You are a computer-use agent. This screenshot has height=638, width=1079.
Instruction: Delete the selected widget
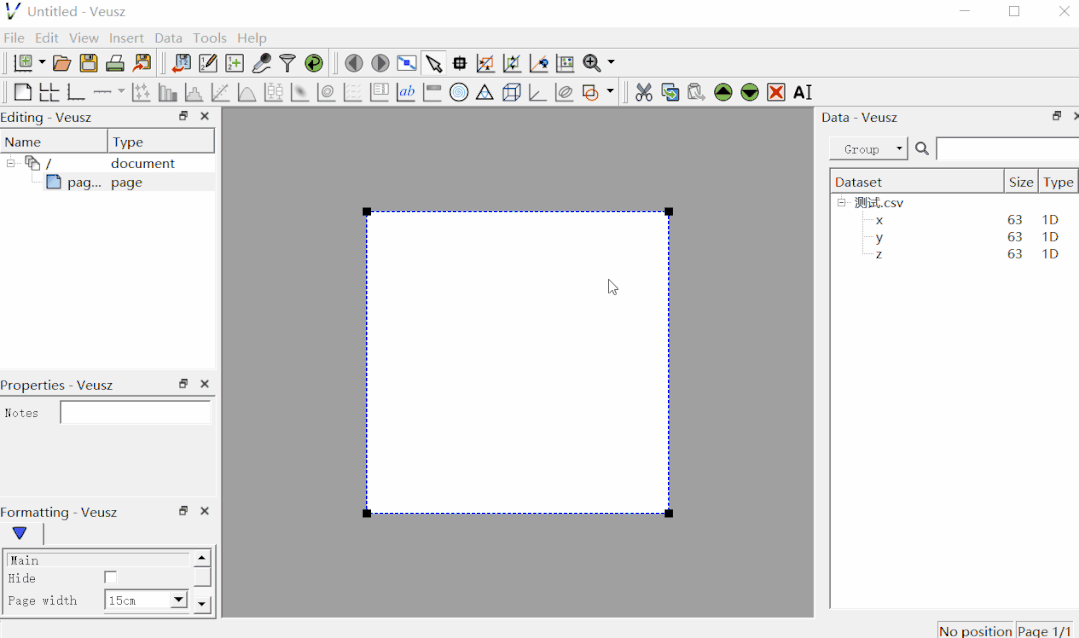pyautogui.click(x=777, y=92)
